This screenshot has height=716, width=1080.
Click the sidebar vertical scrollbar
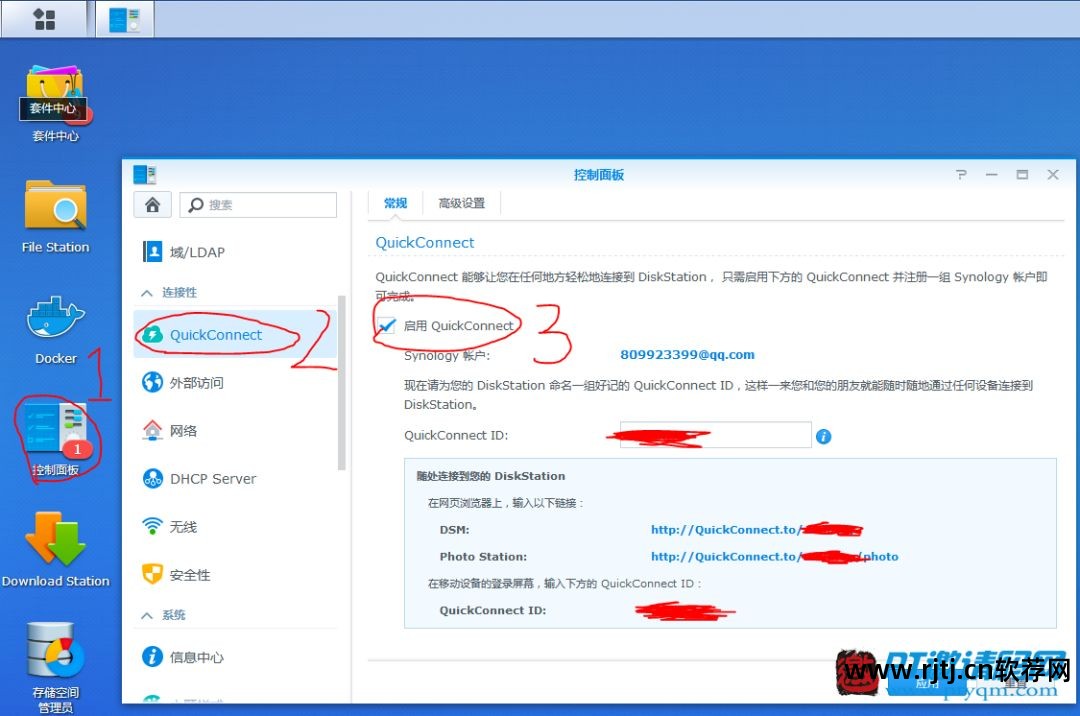click(342, 383)
